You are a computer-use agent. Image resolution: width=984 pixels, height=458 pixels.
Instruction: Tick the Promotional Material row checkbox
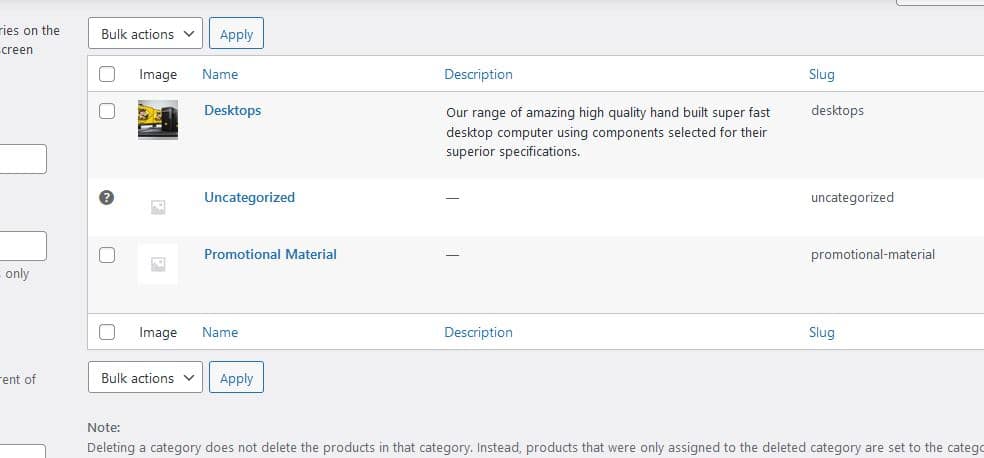coord(107,254)
